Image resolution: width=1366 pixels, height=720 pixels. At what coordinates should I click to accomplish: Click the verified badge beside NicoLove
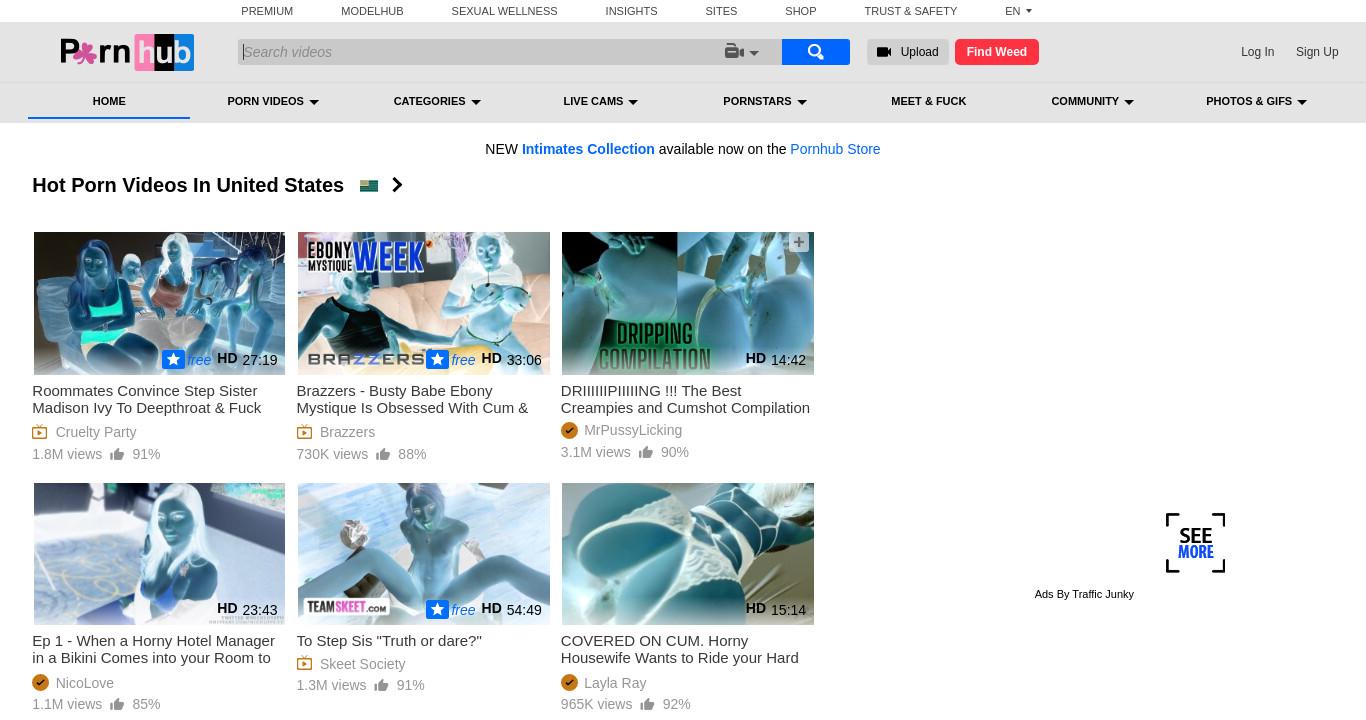click(x=40, y=682)
